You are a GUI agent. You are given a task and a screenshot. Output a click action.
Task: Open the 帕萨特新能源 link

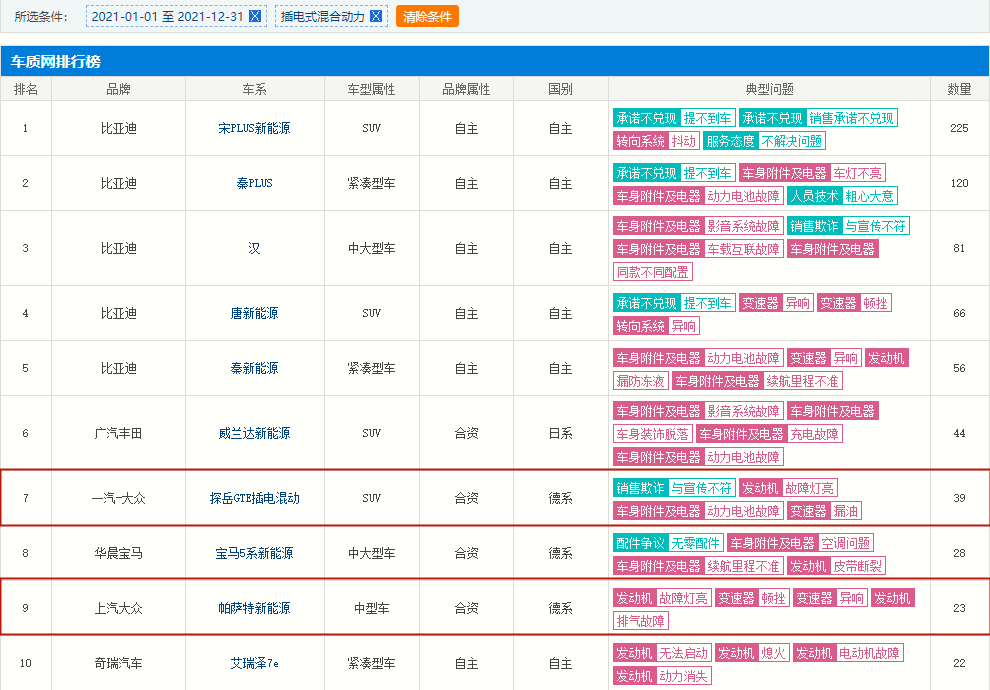click(254, 608)
